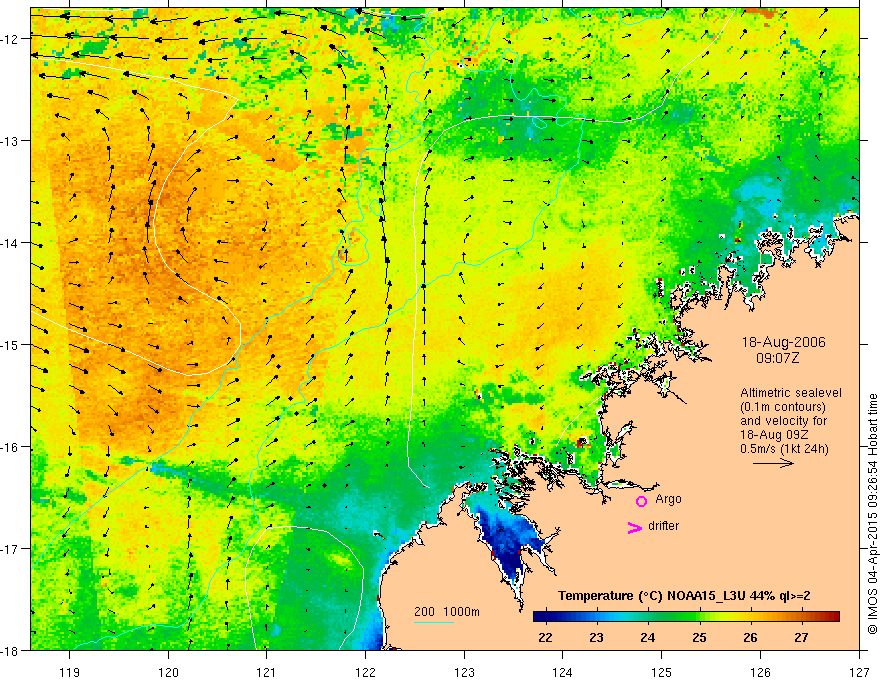Click the latitude axis label -14
The height and width of the screenshot is (680, 880).
[x=11, y=243]
